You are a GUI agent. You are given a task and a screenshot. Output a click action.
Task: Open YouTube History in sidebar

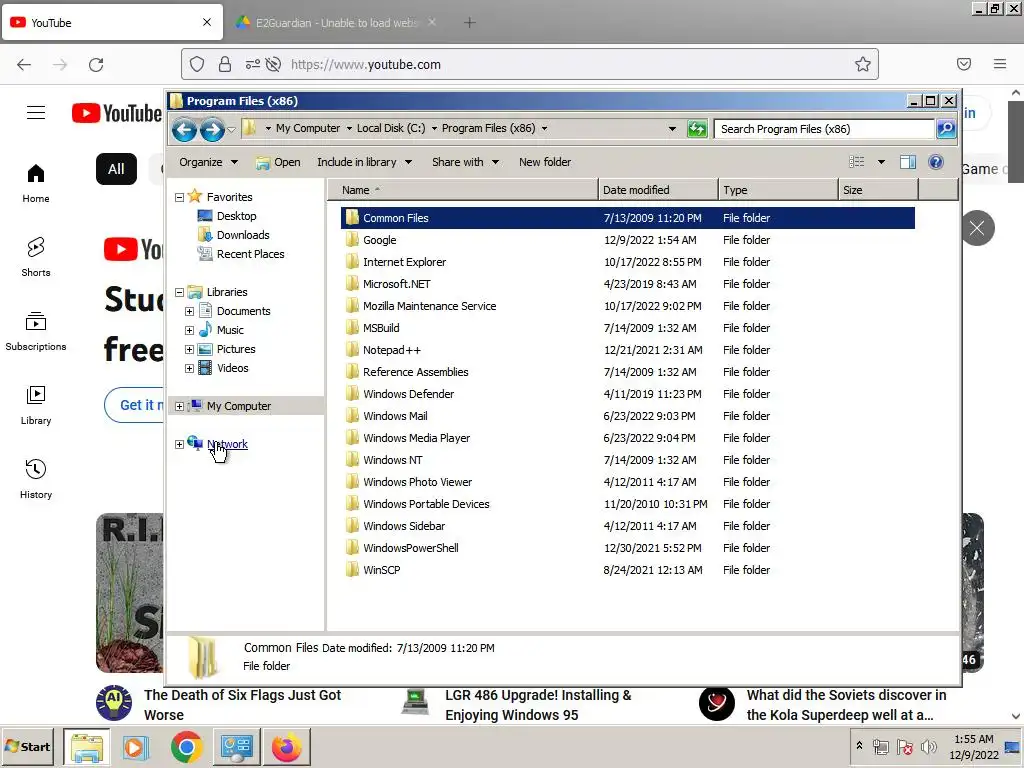[36, 479]
